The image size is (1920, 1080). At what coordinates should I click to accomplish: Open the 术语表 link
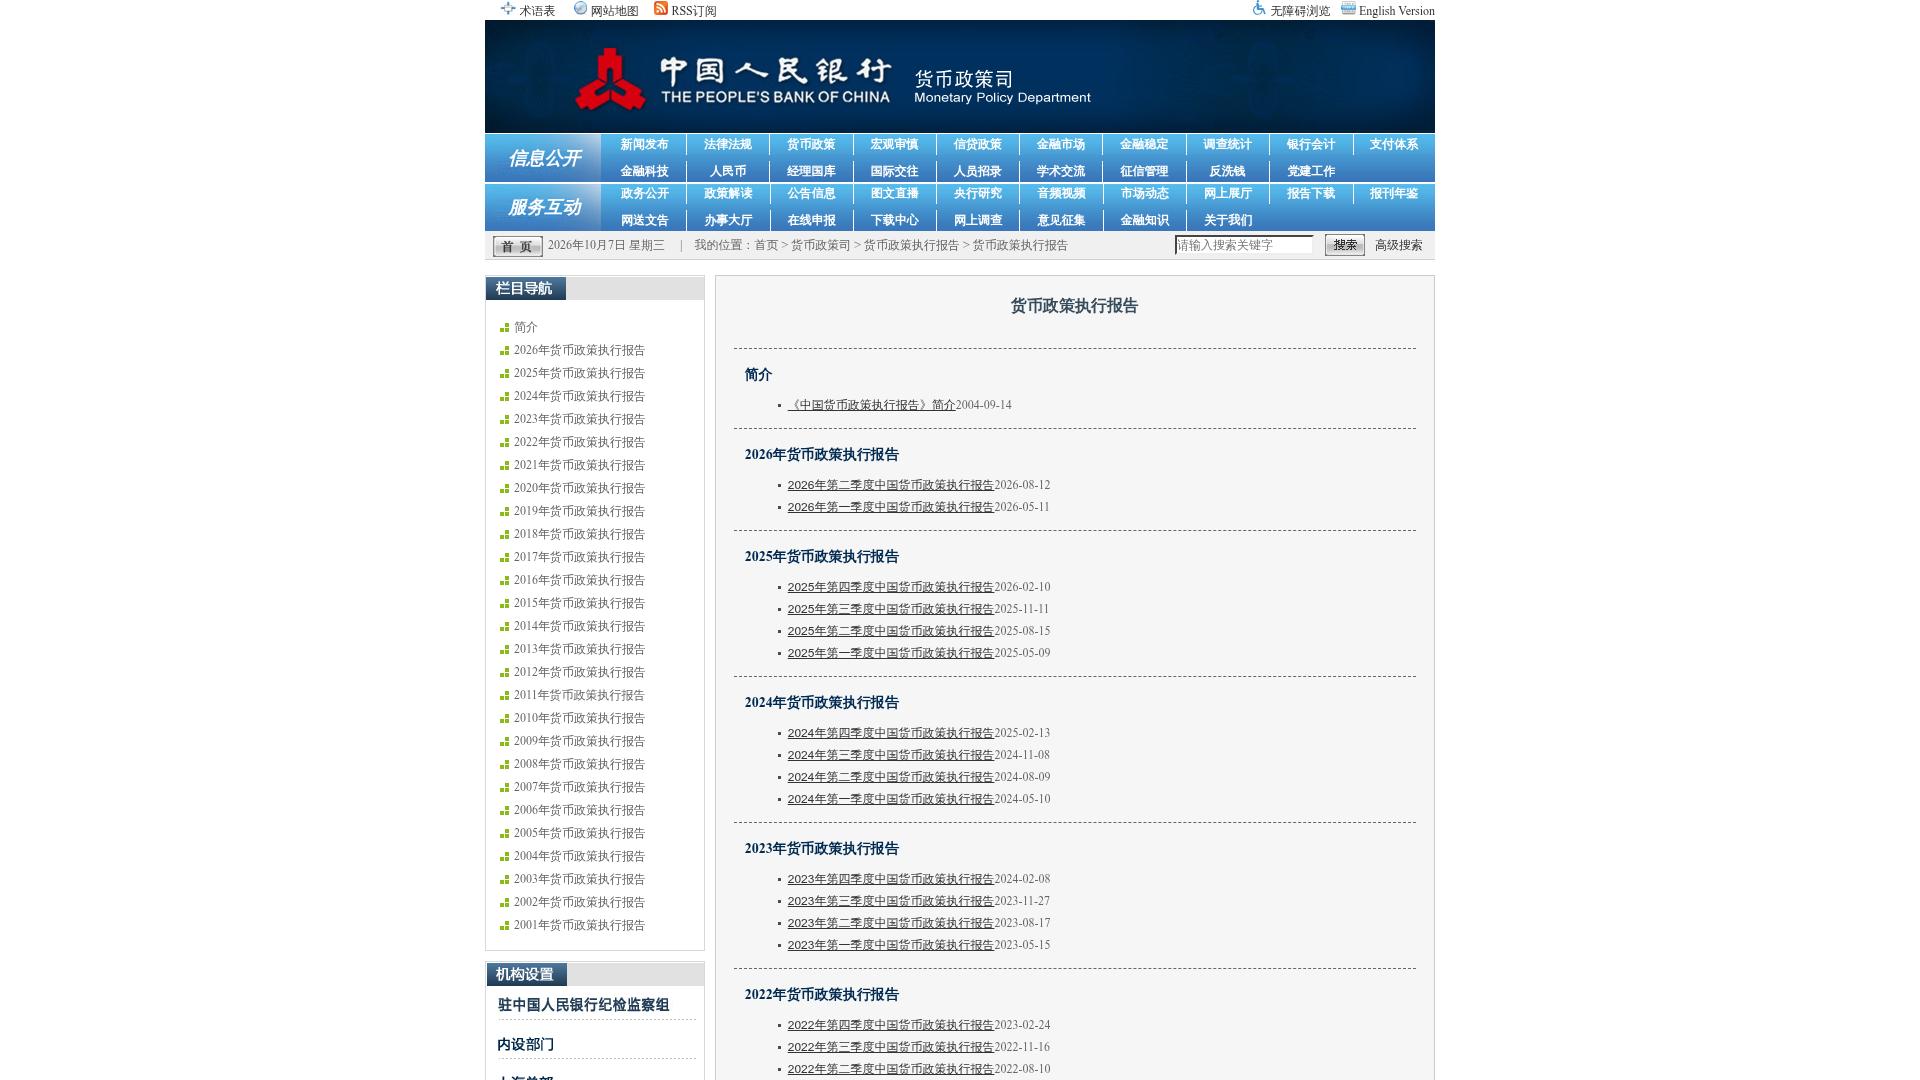pos(537,11)
